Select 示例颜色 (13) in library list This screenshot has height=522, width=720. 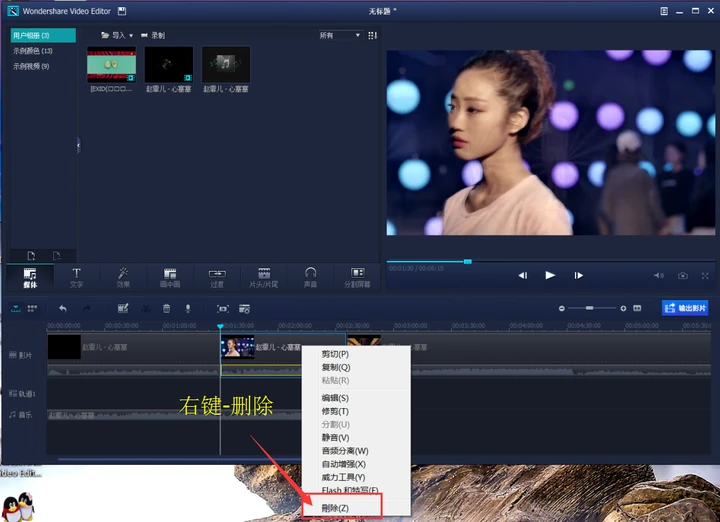click(x=33, y=50)
